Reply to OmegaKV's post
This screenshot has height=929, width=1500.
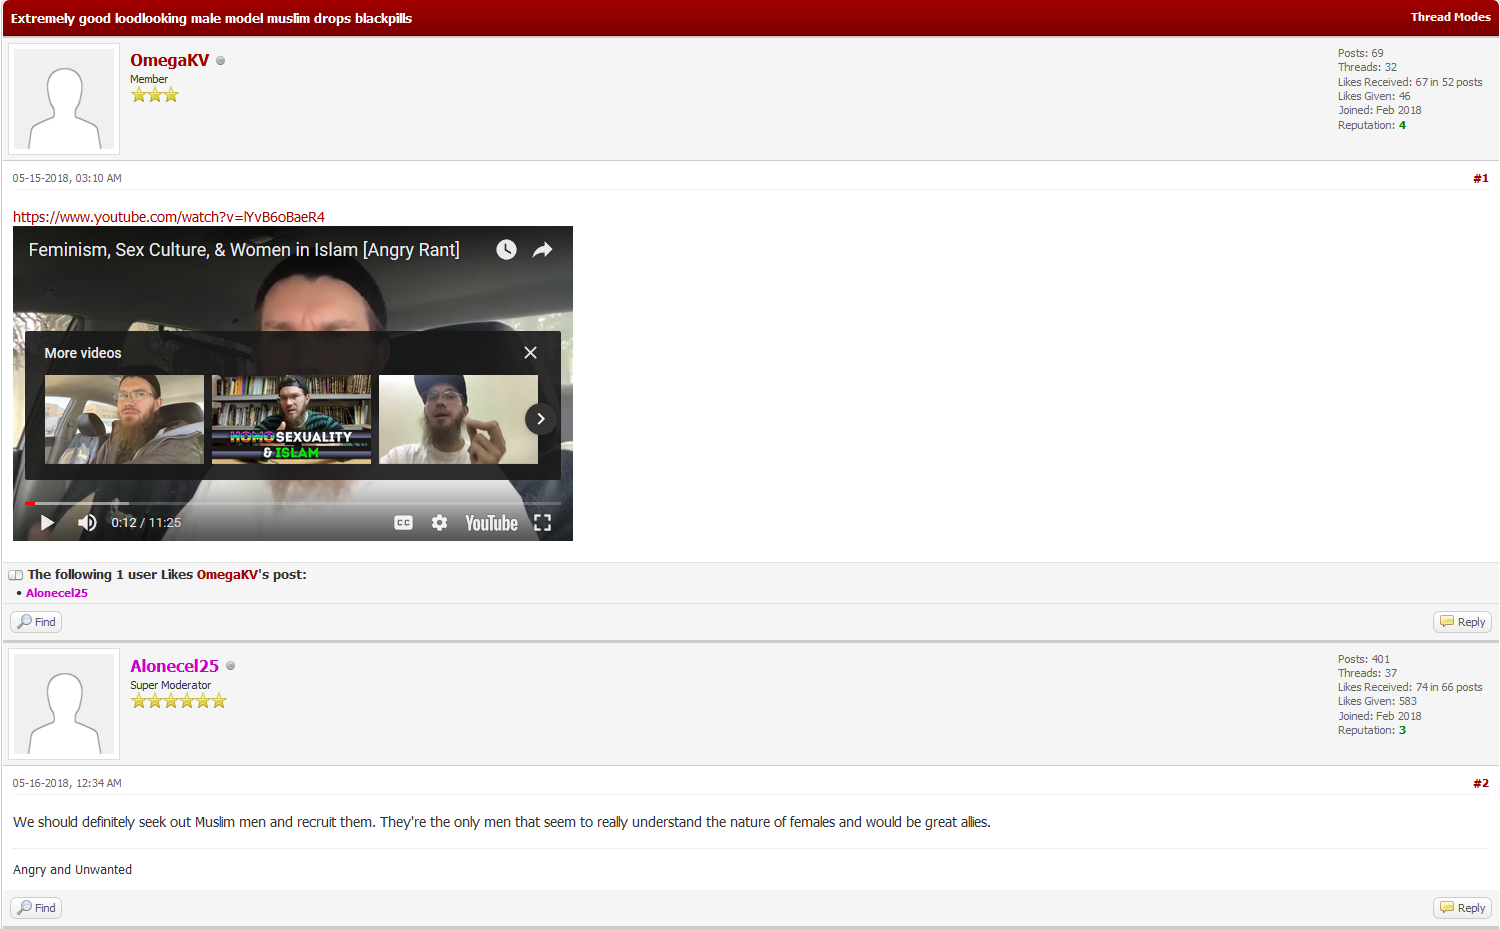click(x=1463, y=622)
